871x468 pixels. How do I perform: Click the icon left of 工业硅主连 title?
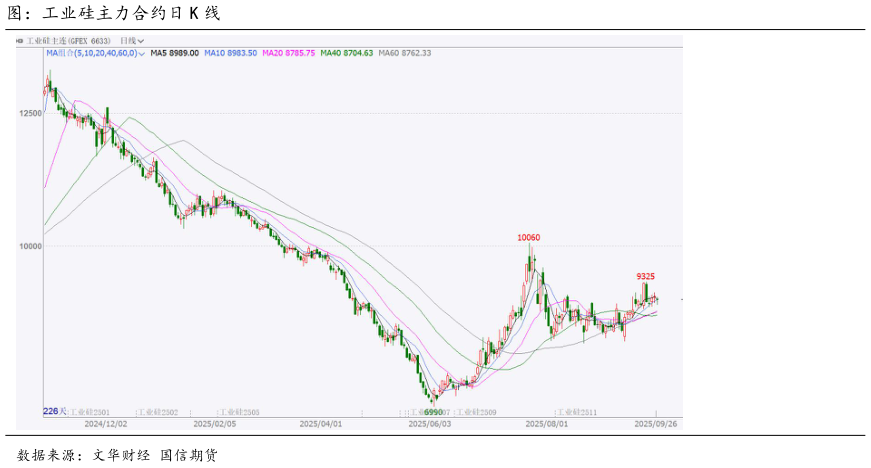click(20, 41)
